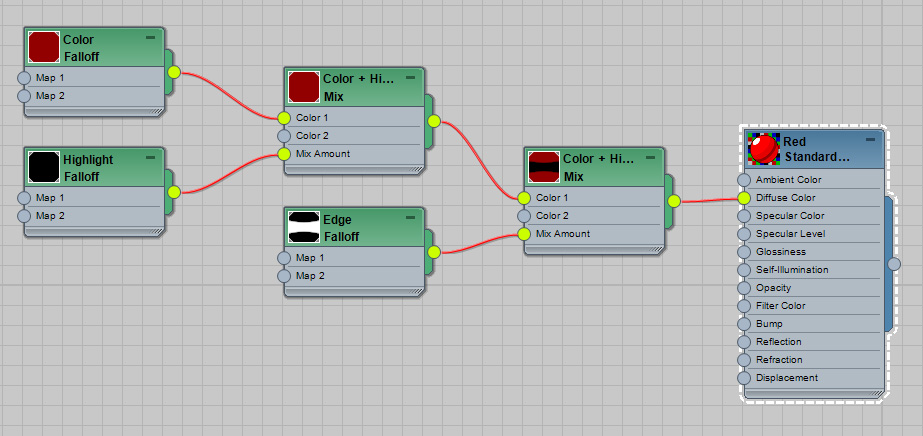Click the Reflection slot on Red Standard
923x436 pixels.
pos(779,342)
